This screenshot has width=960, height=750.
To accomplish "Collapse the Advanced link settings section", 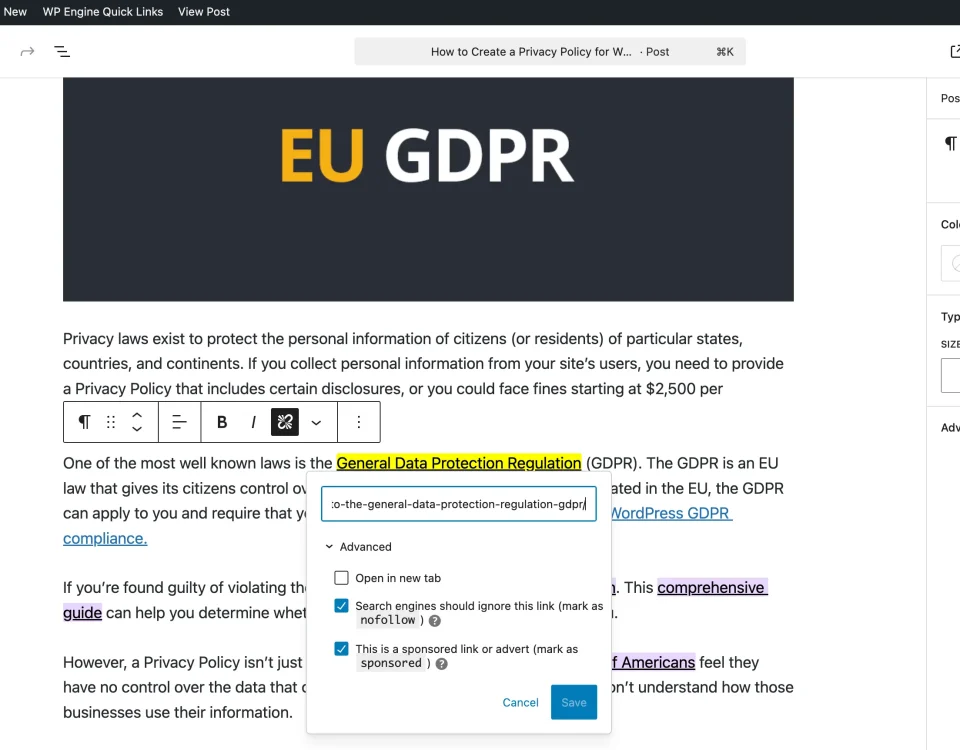I will point(358,547).
